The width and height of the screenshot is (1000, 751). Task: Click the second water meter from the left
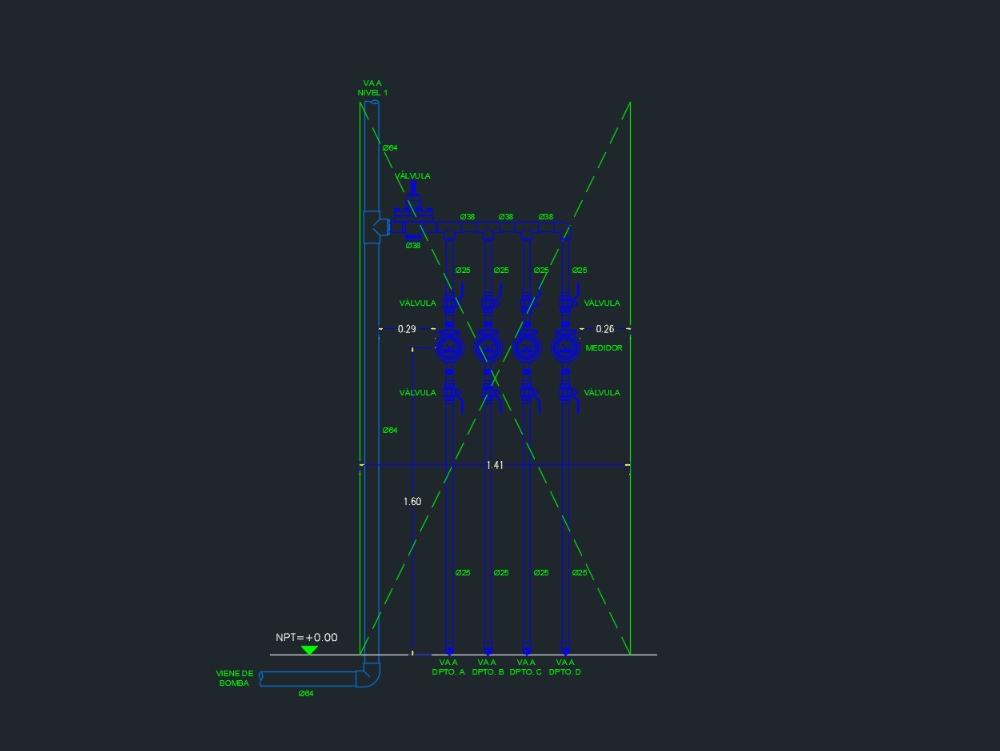pos(488,347)
